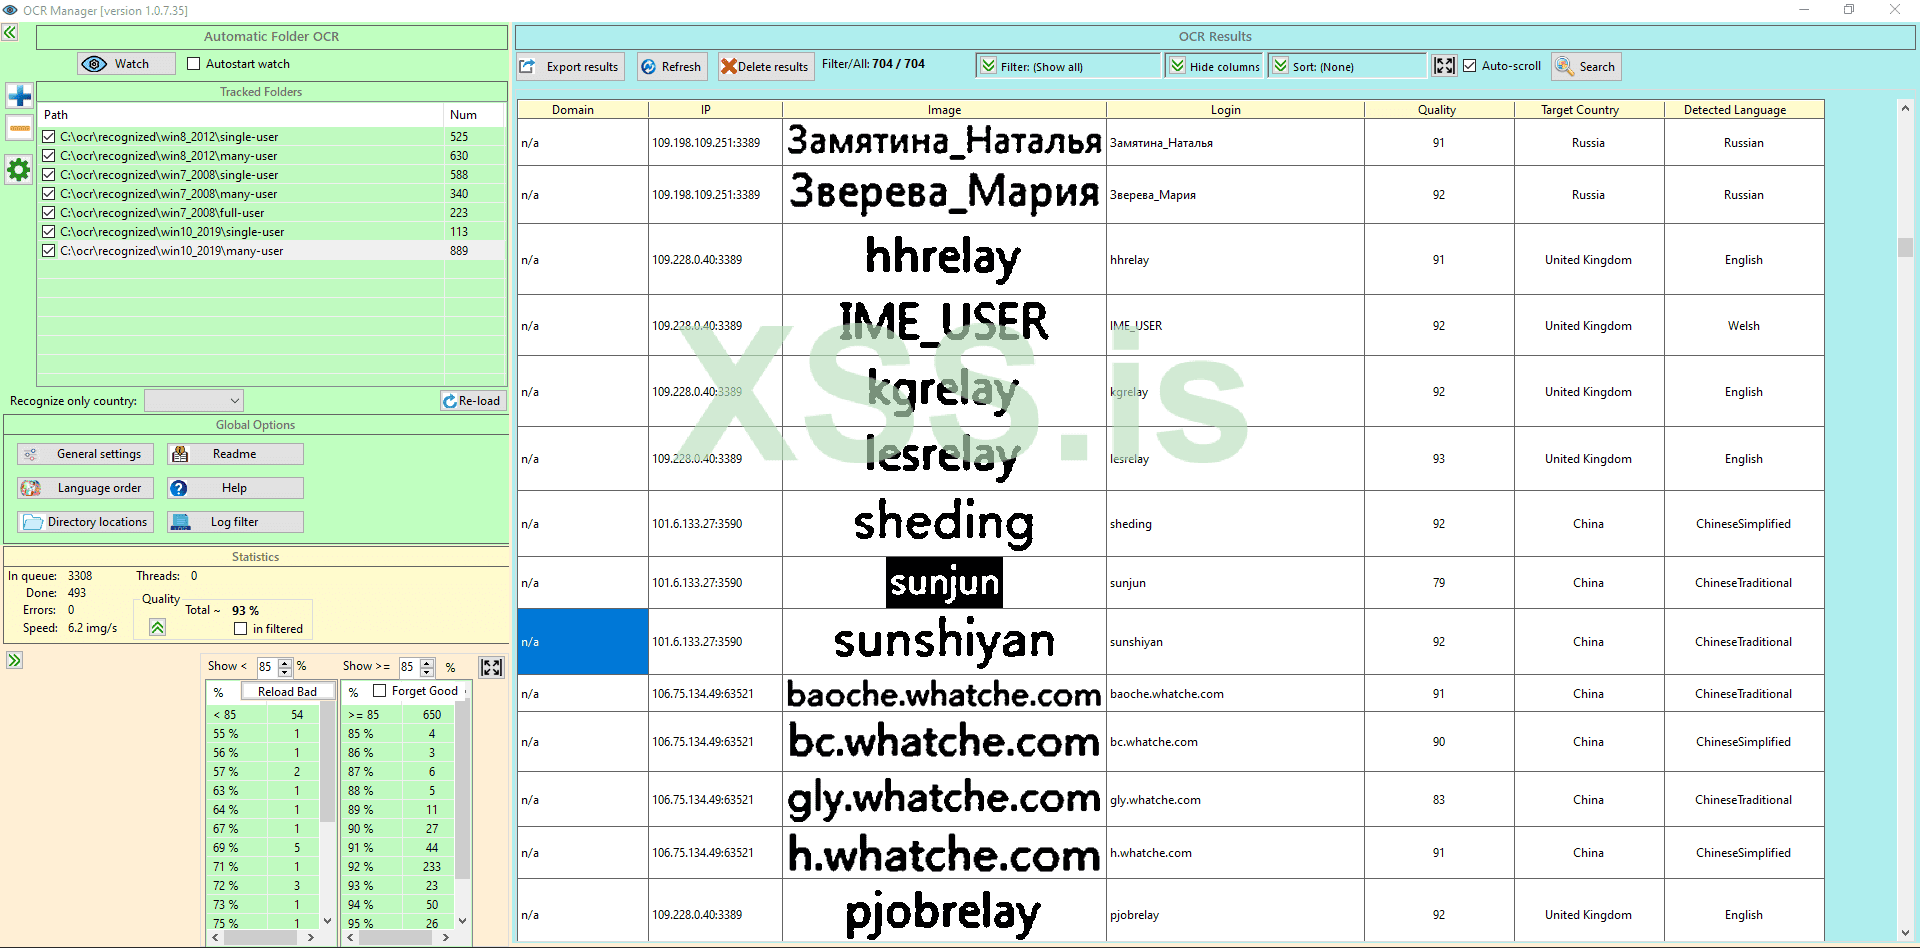This screenshot has height=948, width=1920.
Task: Open the Readme via its document icon
Action: tap(181, 453)
